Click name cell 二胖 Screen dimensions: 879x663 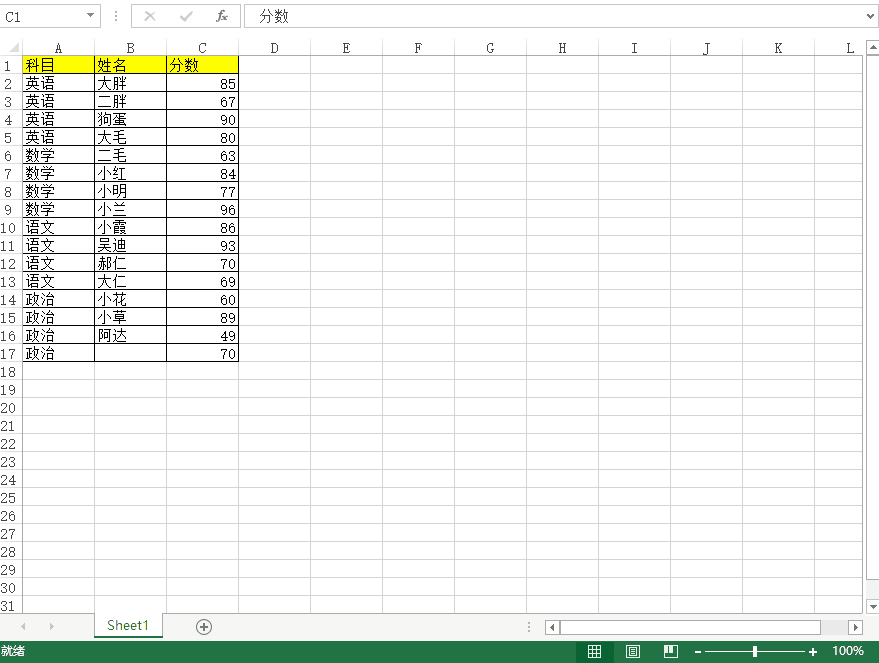tap(130, 101)
